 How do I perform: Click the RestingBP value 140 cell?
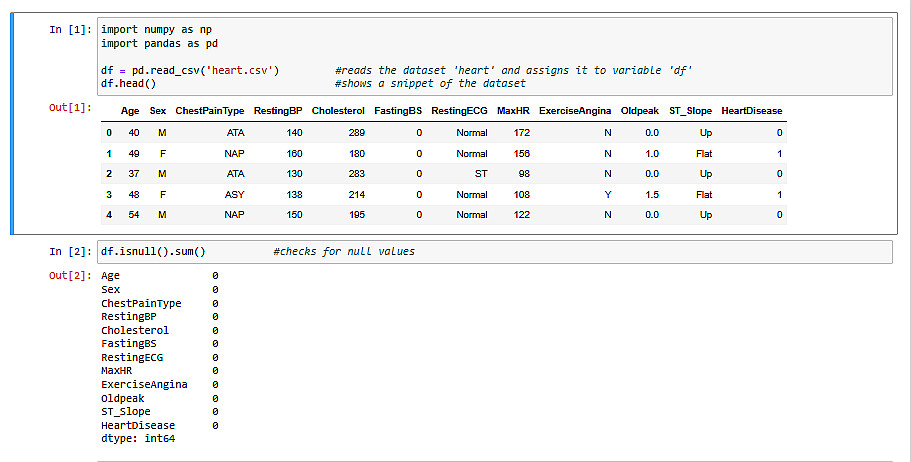coord(295,133)
